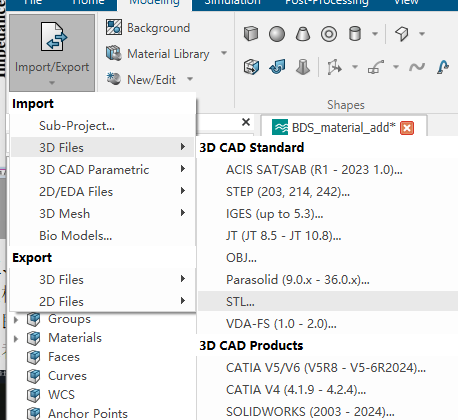Click the Import/Export button
Viewport: 458px width, 420px height.
coord(52,53)
